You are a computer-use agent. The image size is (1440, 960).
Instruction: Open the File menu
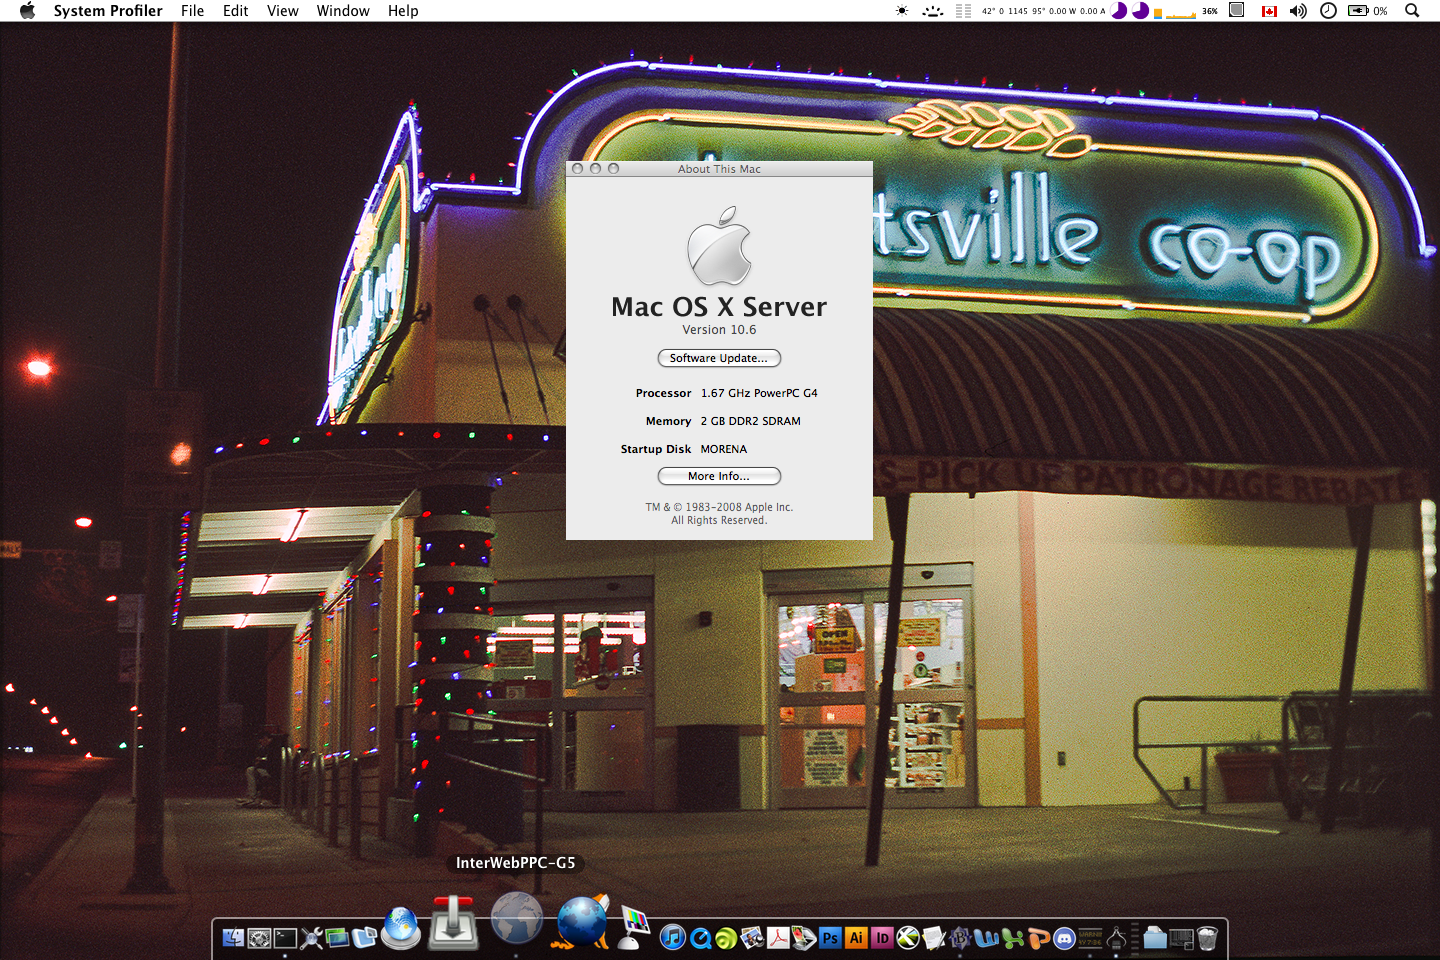[192, 11]
